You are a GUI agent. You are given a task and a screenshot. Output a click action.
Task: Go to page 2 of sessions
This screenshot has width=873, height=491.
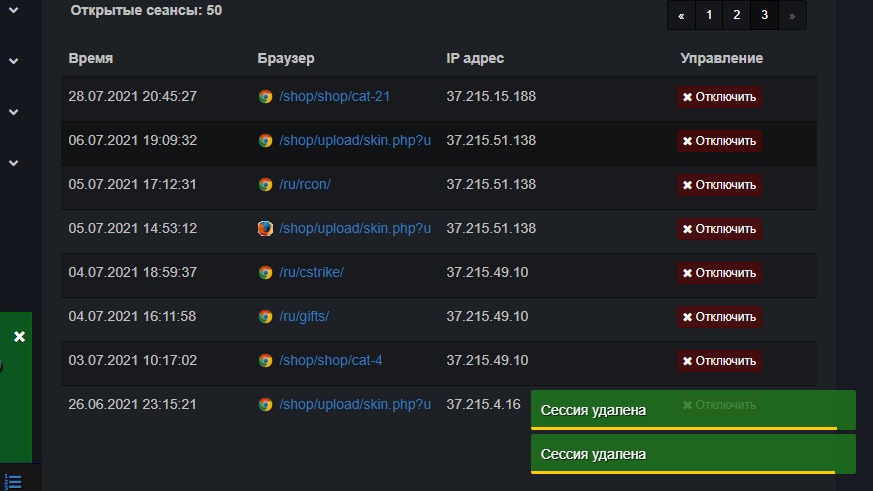click(x=737, y=15)
